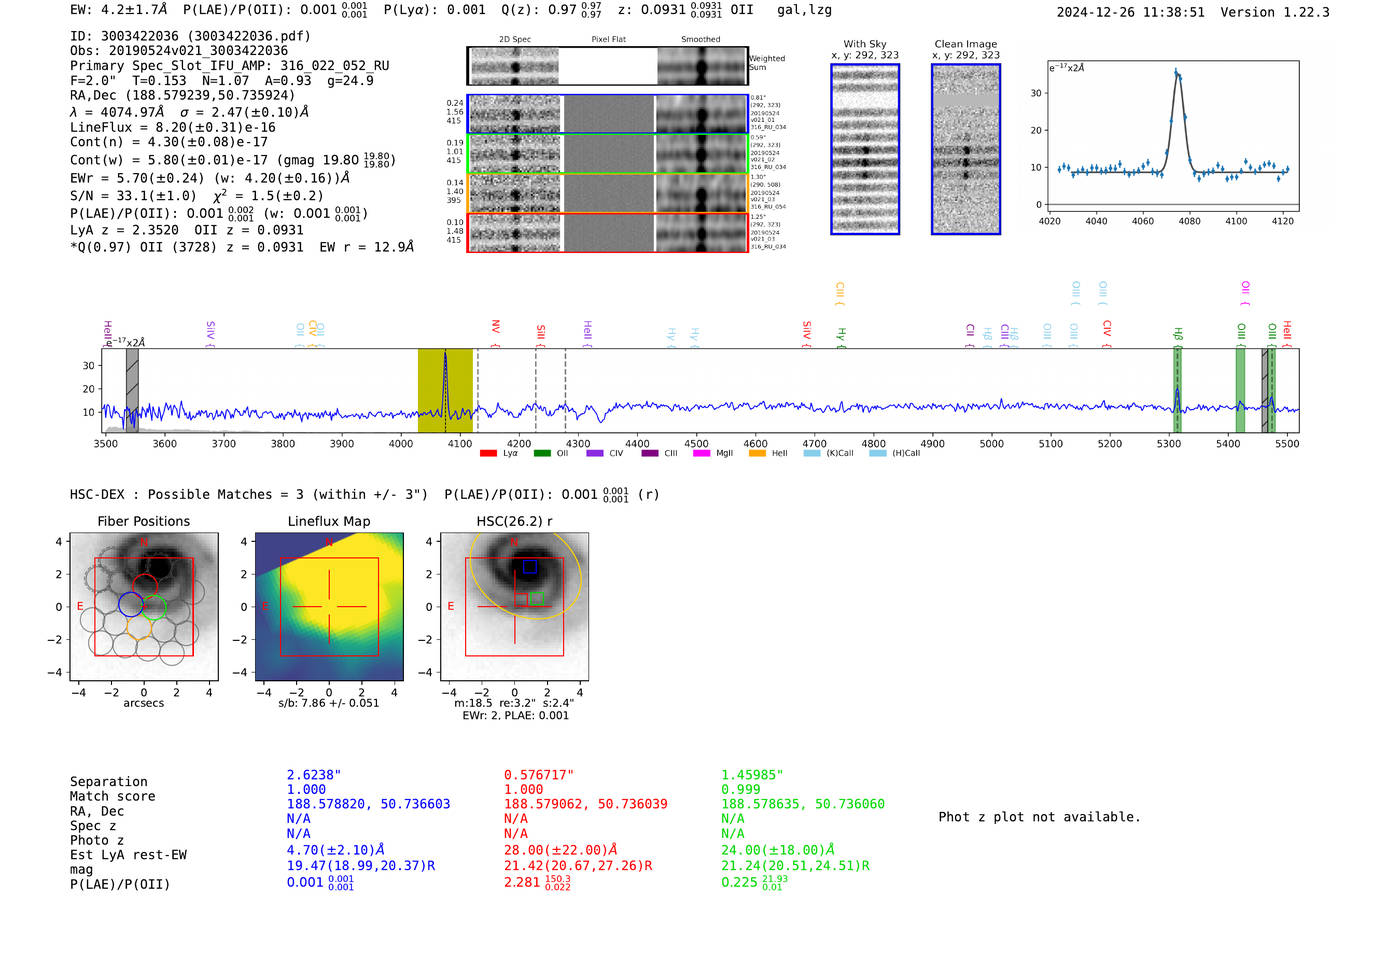The height and width of the screenshot is (953, 1400).
Task: Click the s/b: 7.86 +/- 0.051 caption
Action: [329, 703]
